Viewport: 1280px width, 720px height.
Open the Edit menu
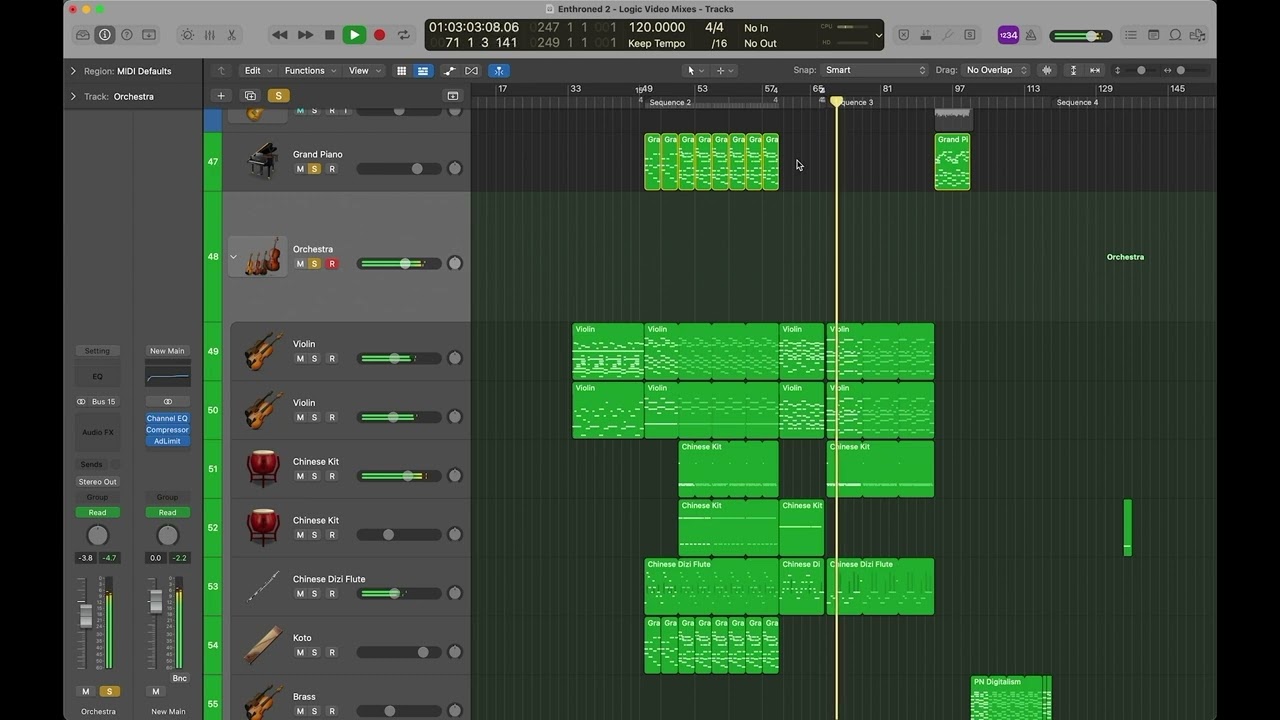(x=257, y=71)
